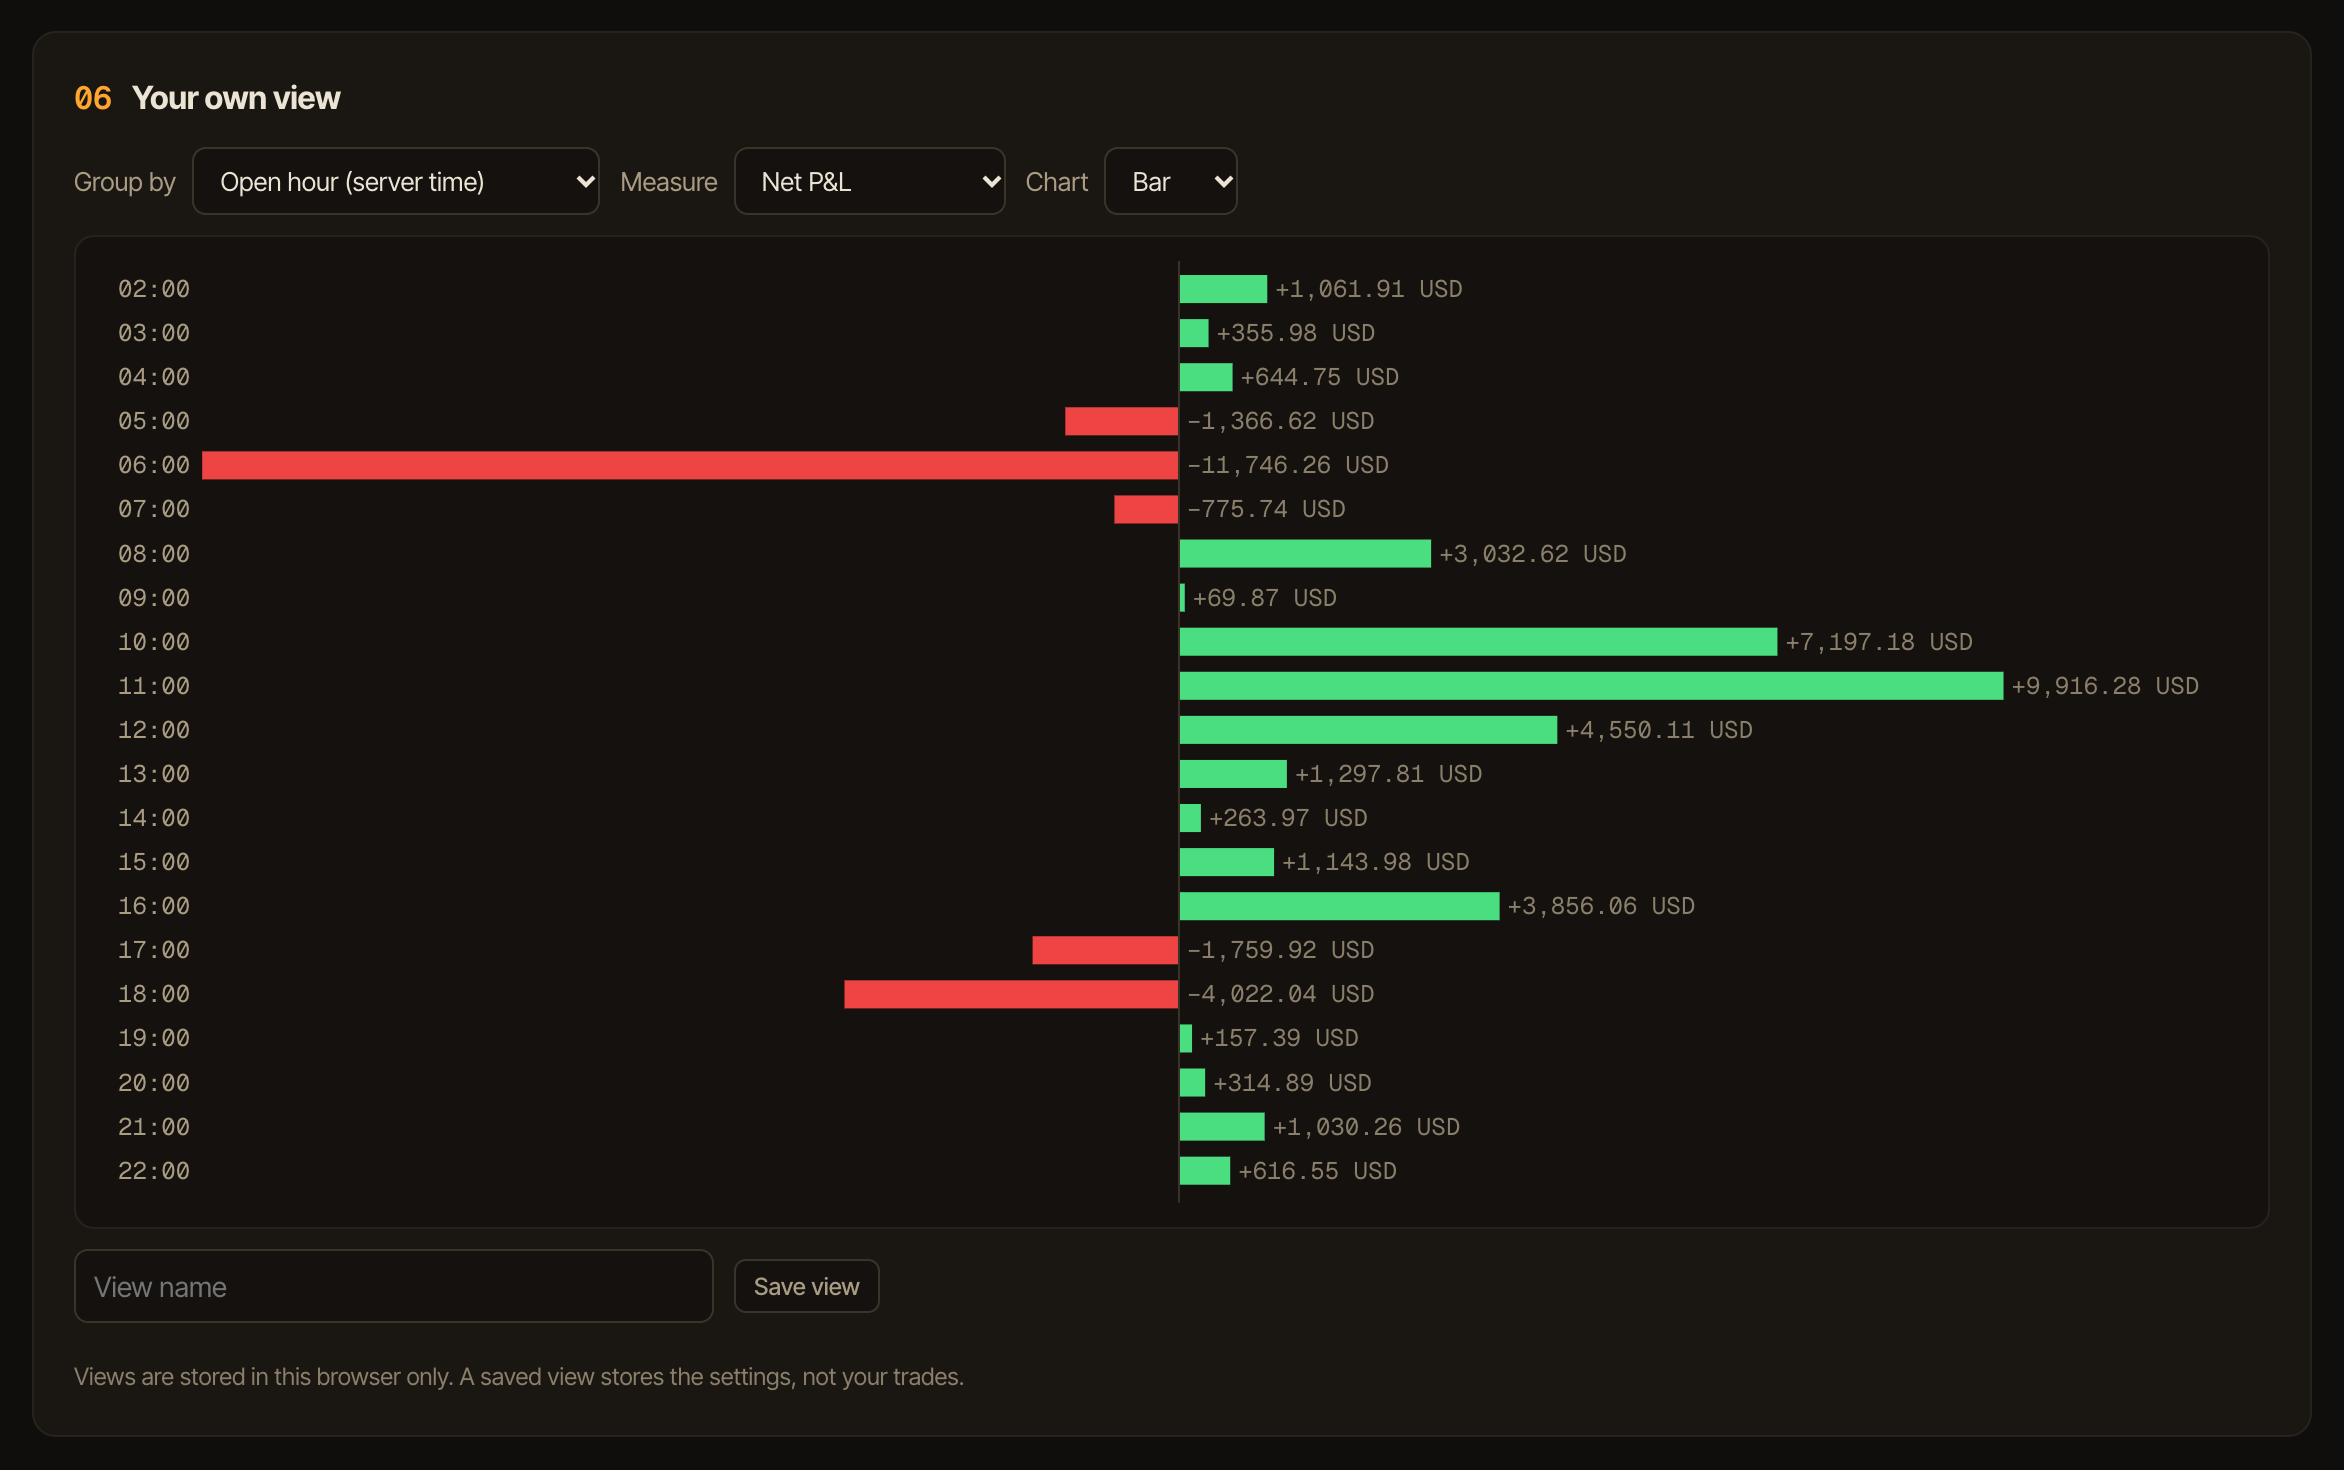
Task: Click the green bar for 10:00
Action: pos(1478,642)
